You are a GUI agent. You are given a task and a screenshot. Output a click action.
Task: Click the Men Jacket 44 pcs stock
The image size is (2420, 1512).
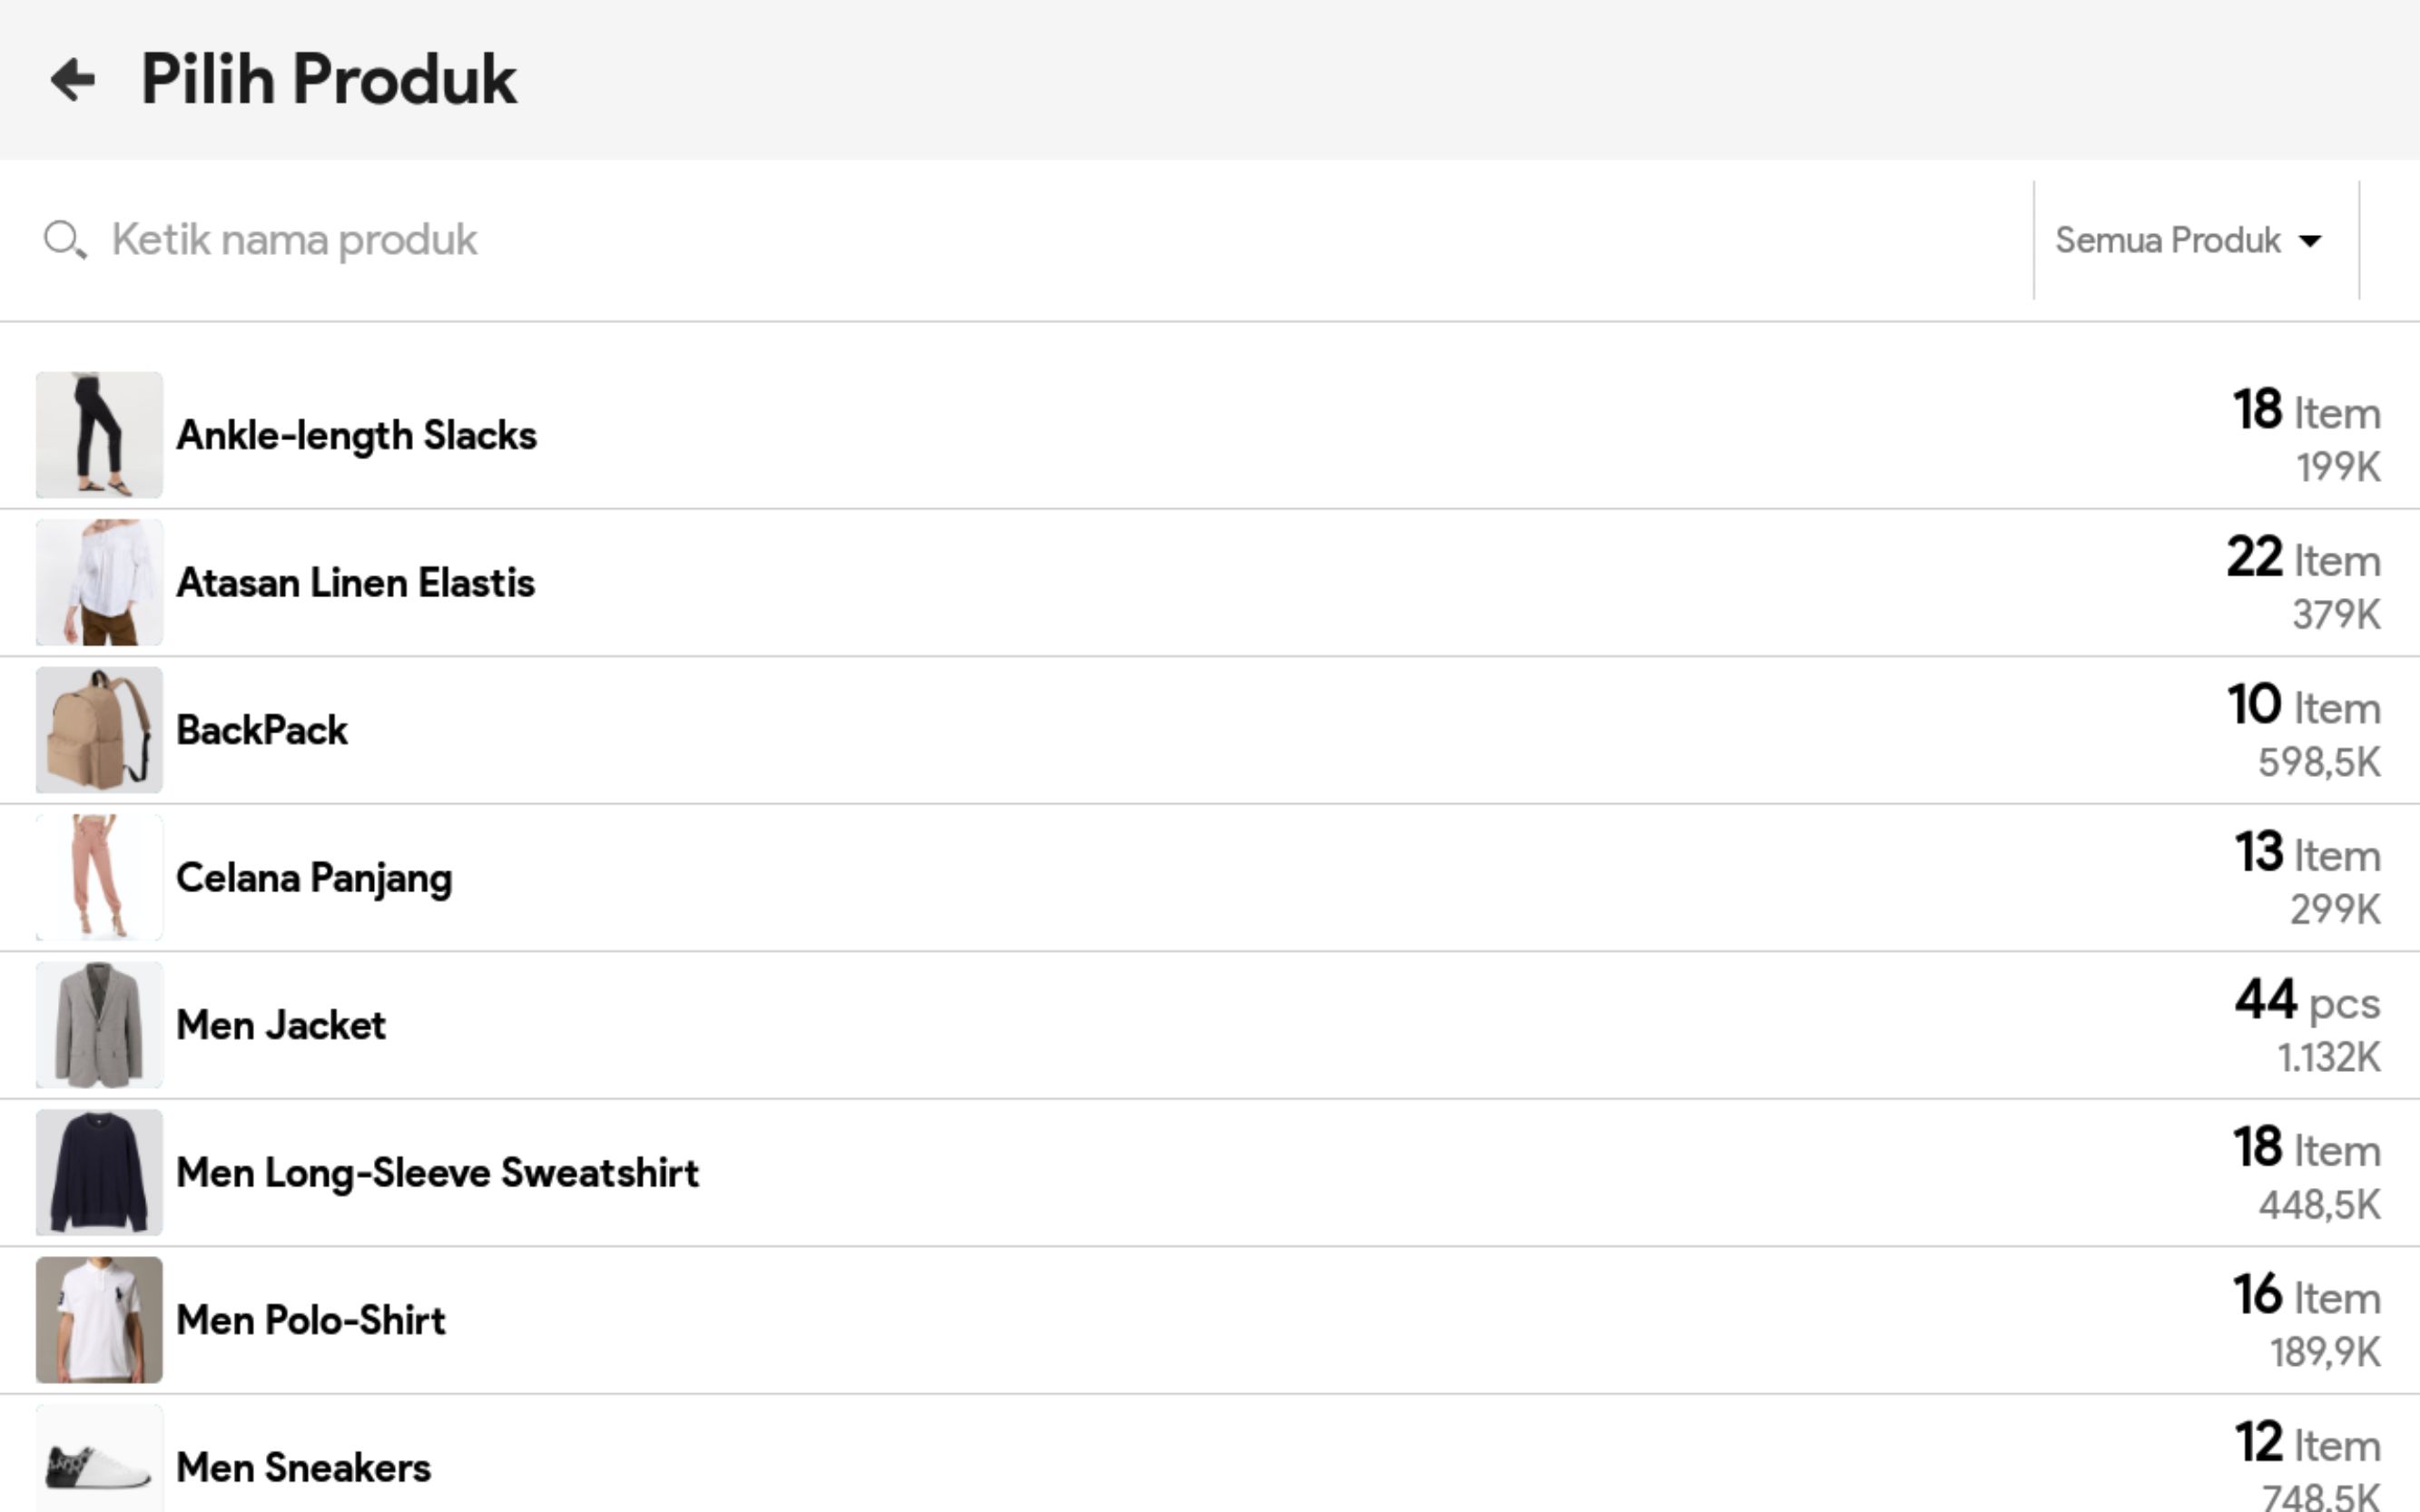[x=2306, y=1001]
